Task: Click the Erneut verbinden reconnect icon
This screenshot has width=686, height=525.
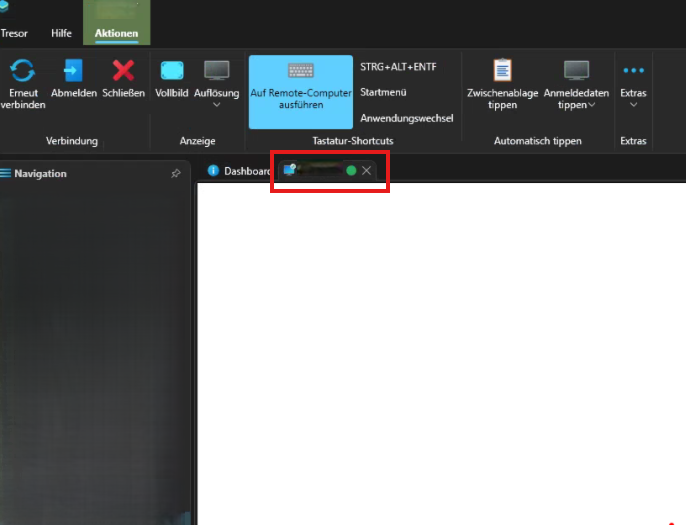Action: (23, 70)
